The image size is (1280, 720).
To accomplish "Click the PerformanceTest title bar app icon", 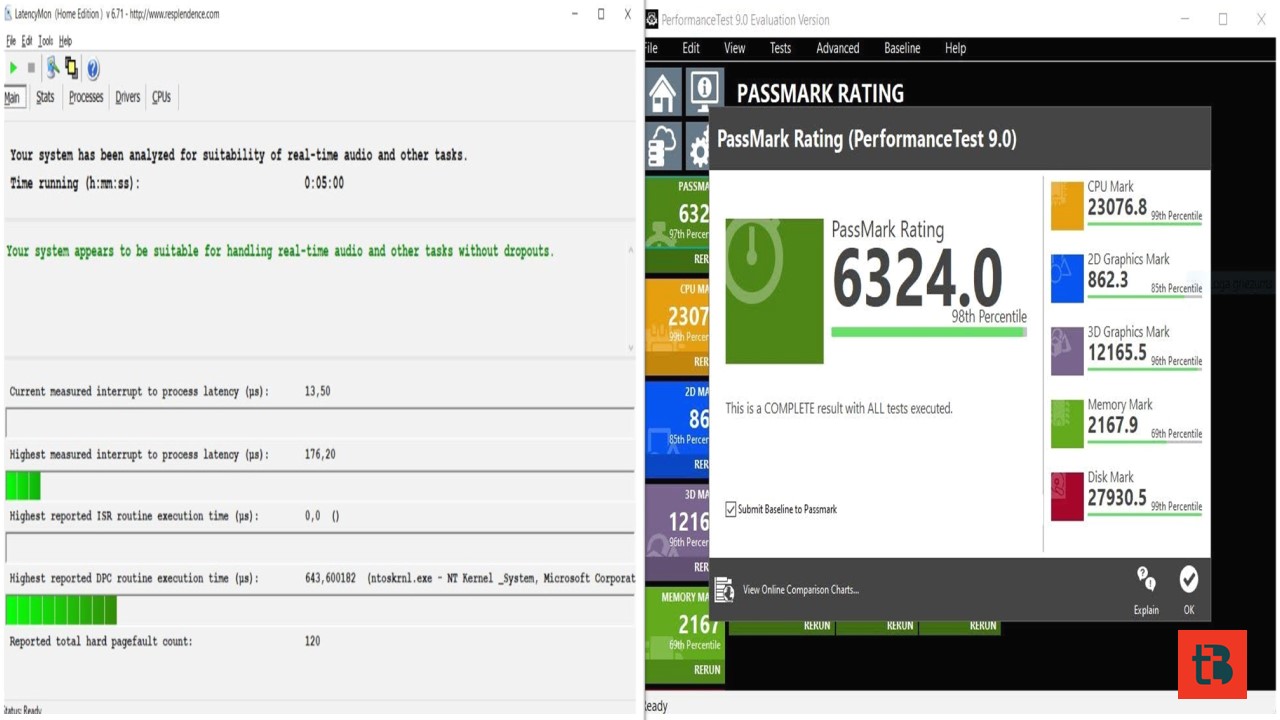I will coord(652,19).
